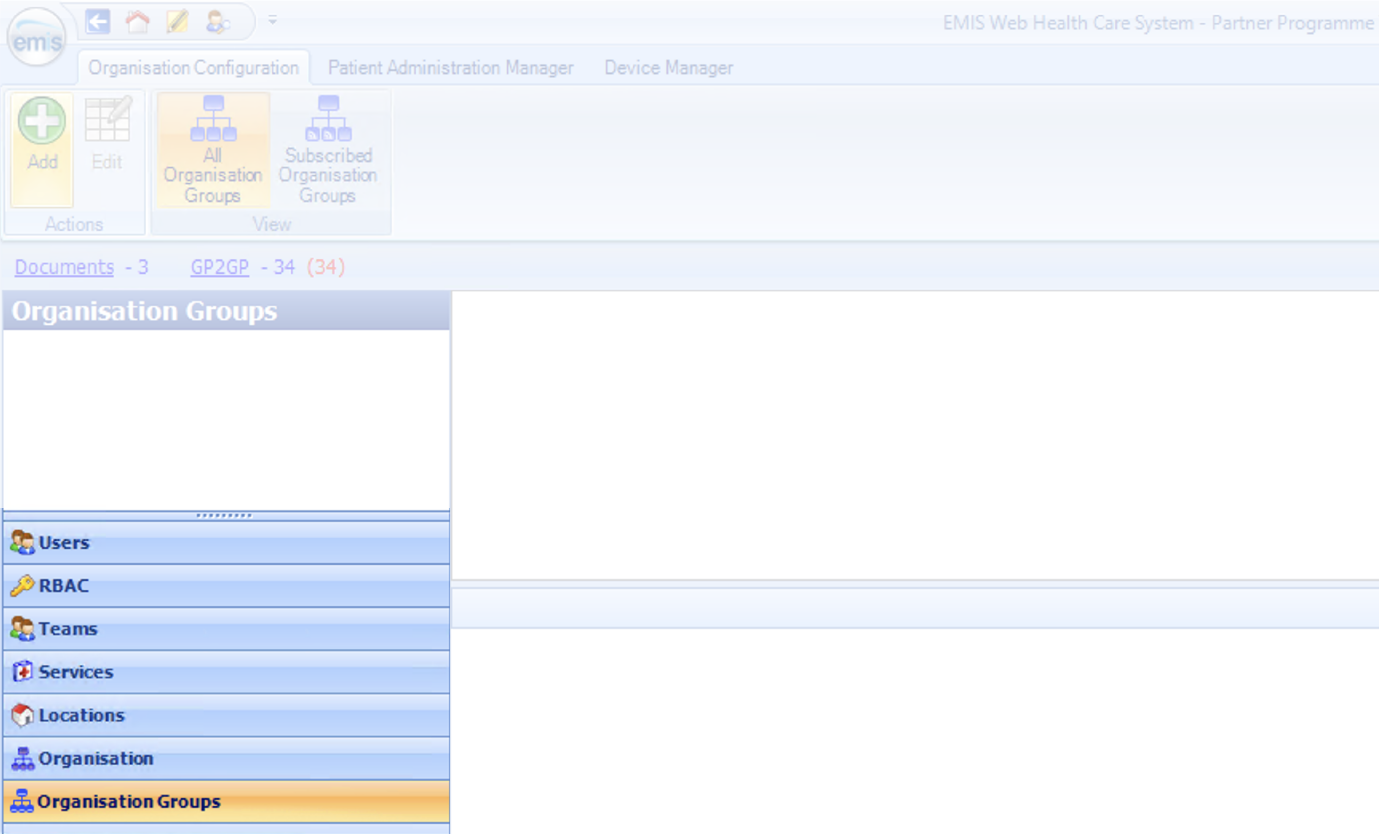Open the Documents link
Viewport: 1379px width, 834px height.
pos(64,267)
